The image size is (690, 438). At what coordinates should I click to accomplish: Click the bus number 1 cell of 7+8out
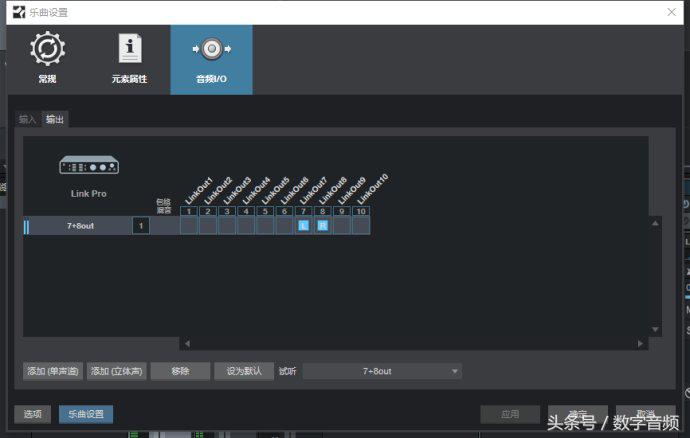141,226
